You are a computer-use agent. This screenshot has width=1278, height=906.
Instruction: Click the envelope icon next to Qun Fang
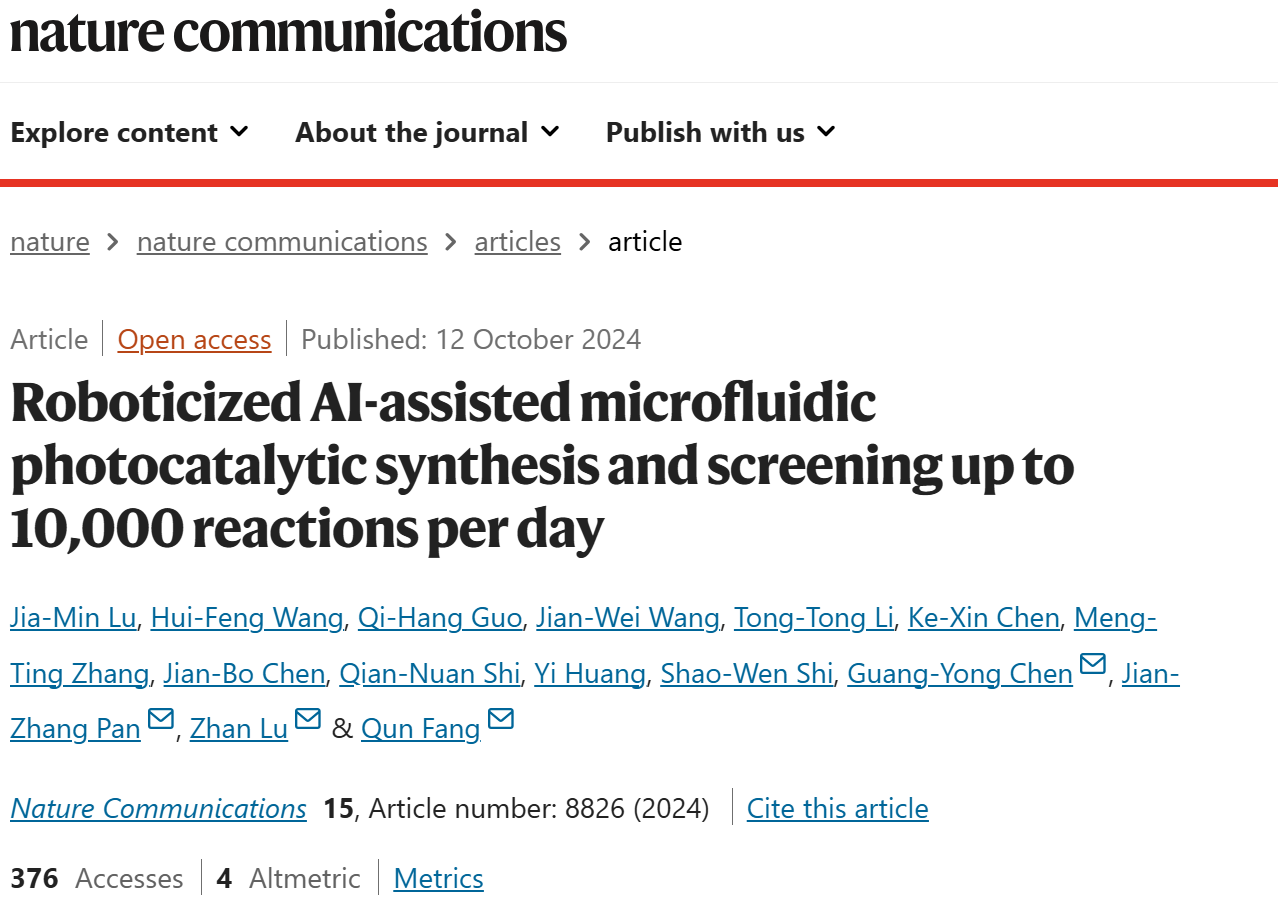501,719
